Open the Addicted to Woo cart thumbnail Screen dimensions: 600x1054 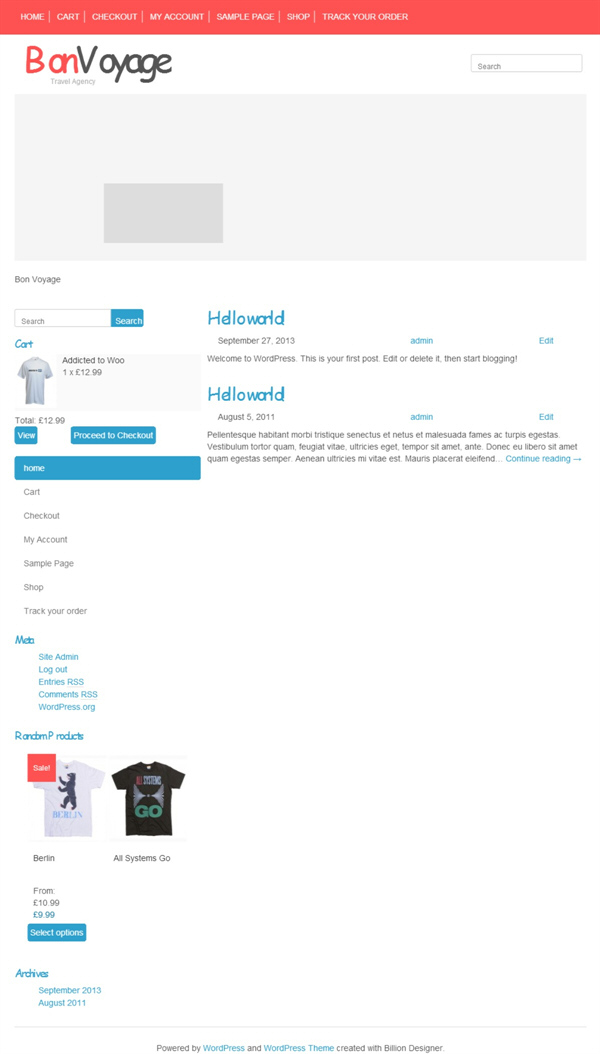pos(36,380)
